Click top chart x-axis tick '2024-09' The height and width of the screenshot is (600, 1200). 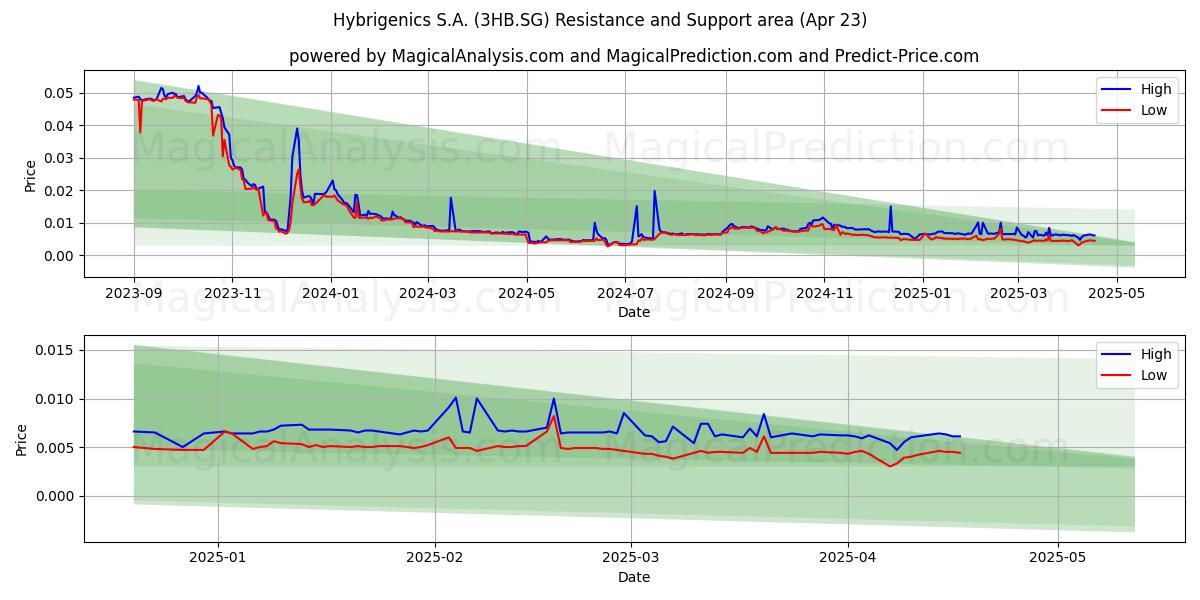tap(725, 294)
